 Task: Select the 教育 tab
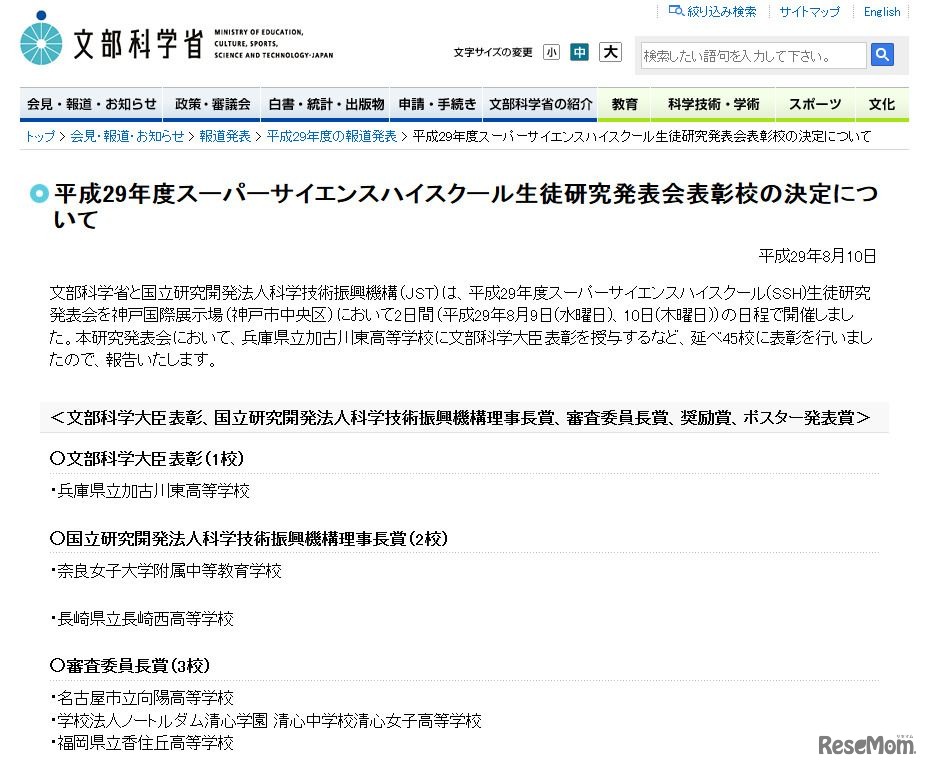(x=624, y=103)
